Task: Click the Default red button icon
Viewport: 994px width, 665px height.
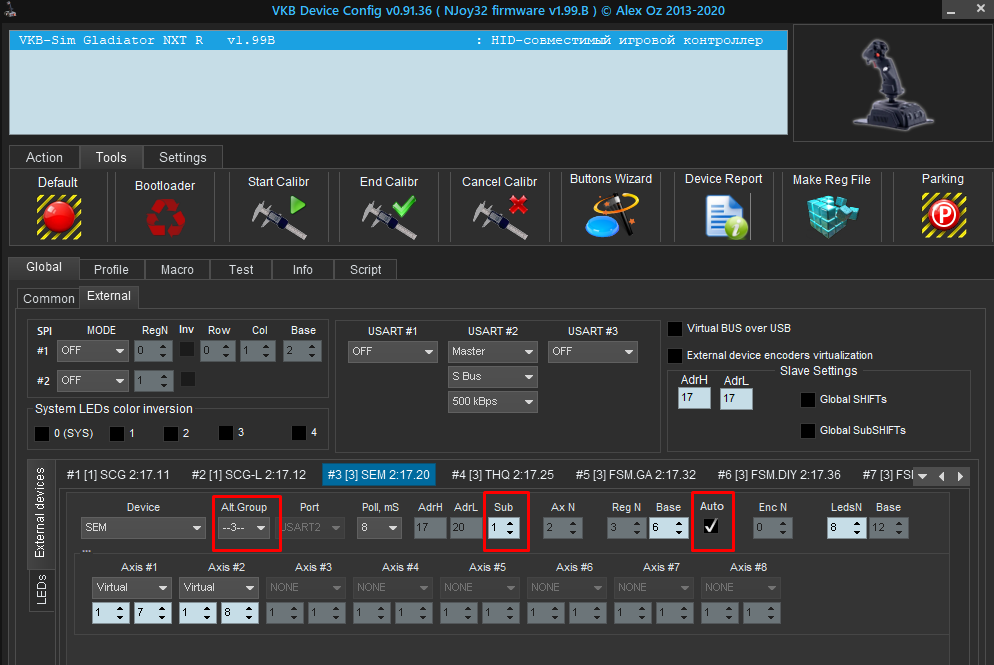Action: coord(58,215)
